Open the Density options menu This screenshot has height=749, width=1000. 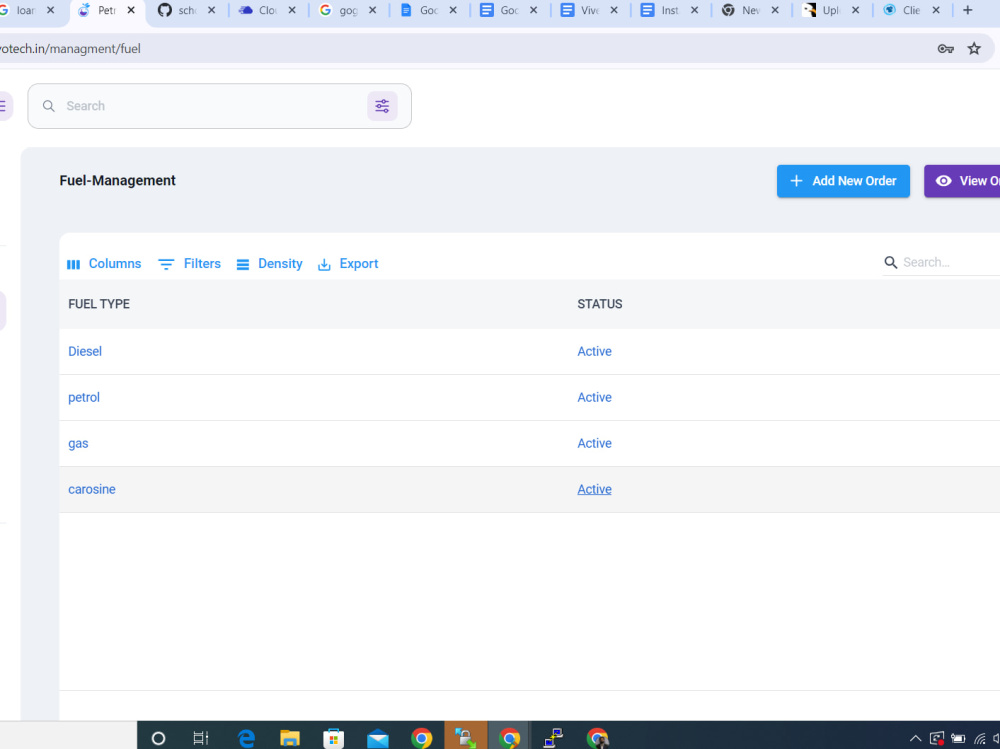tap(269, 263)
